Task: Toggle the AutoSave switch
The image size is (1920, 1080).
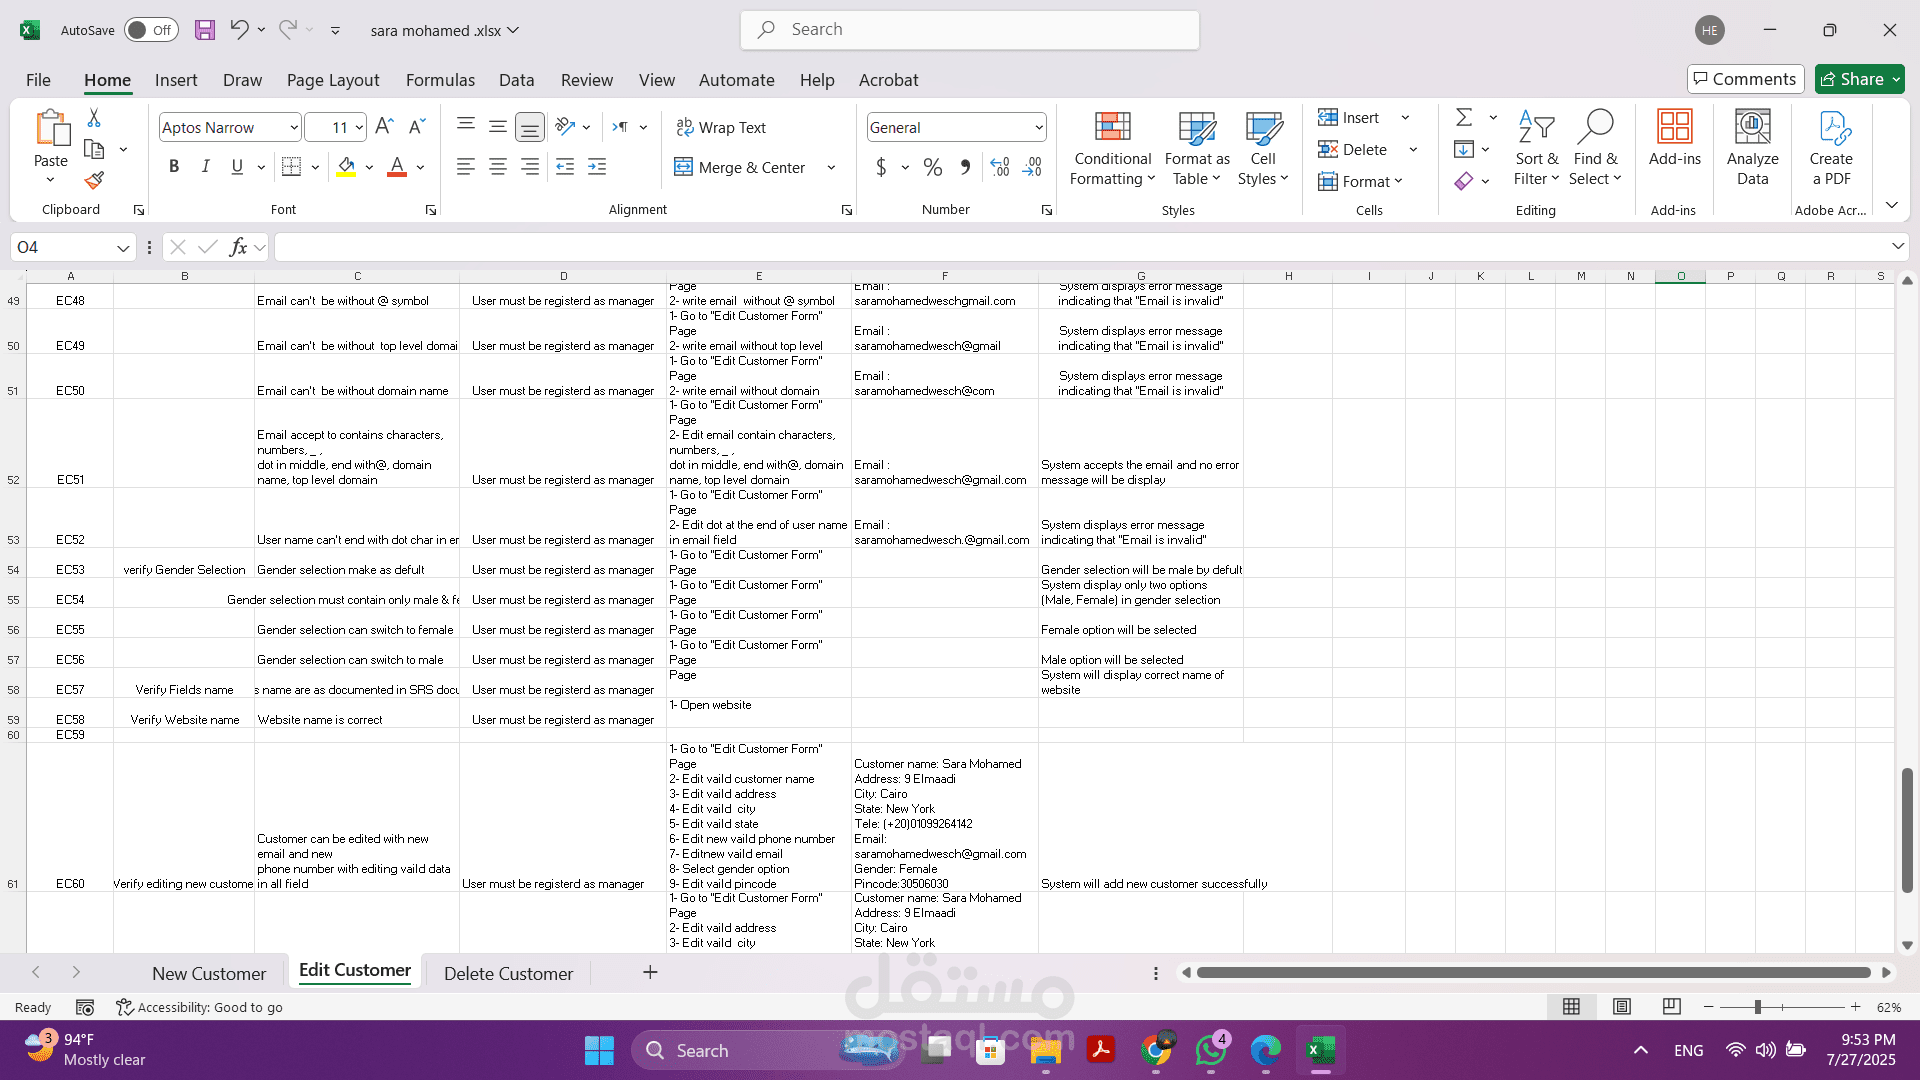Action: (x=151, y=30)
